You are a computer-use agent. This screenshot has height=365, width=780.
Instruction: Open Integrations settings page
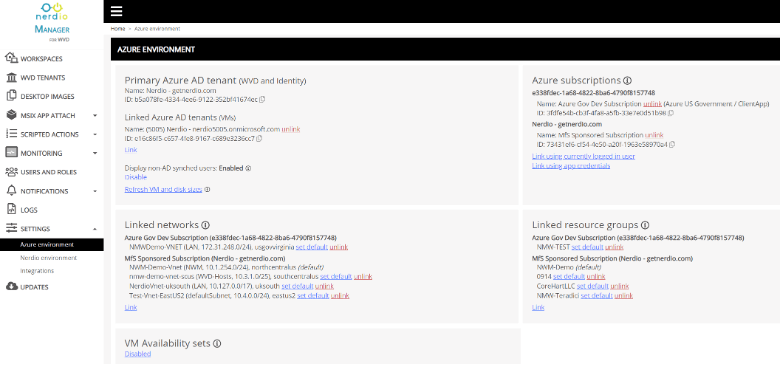[x=37, y=271]
